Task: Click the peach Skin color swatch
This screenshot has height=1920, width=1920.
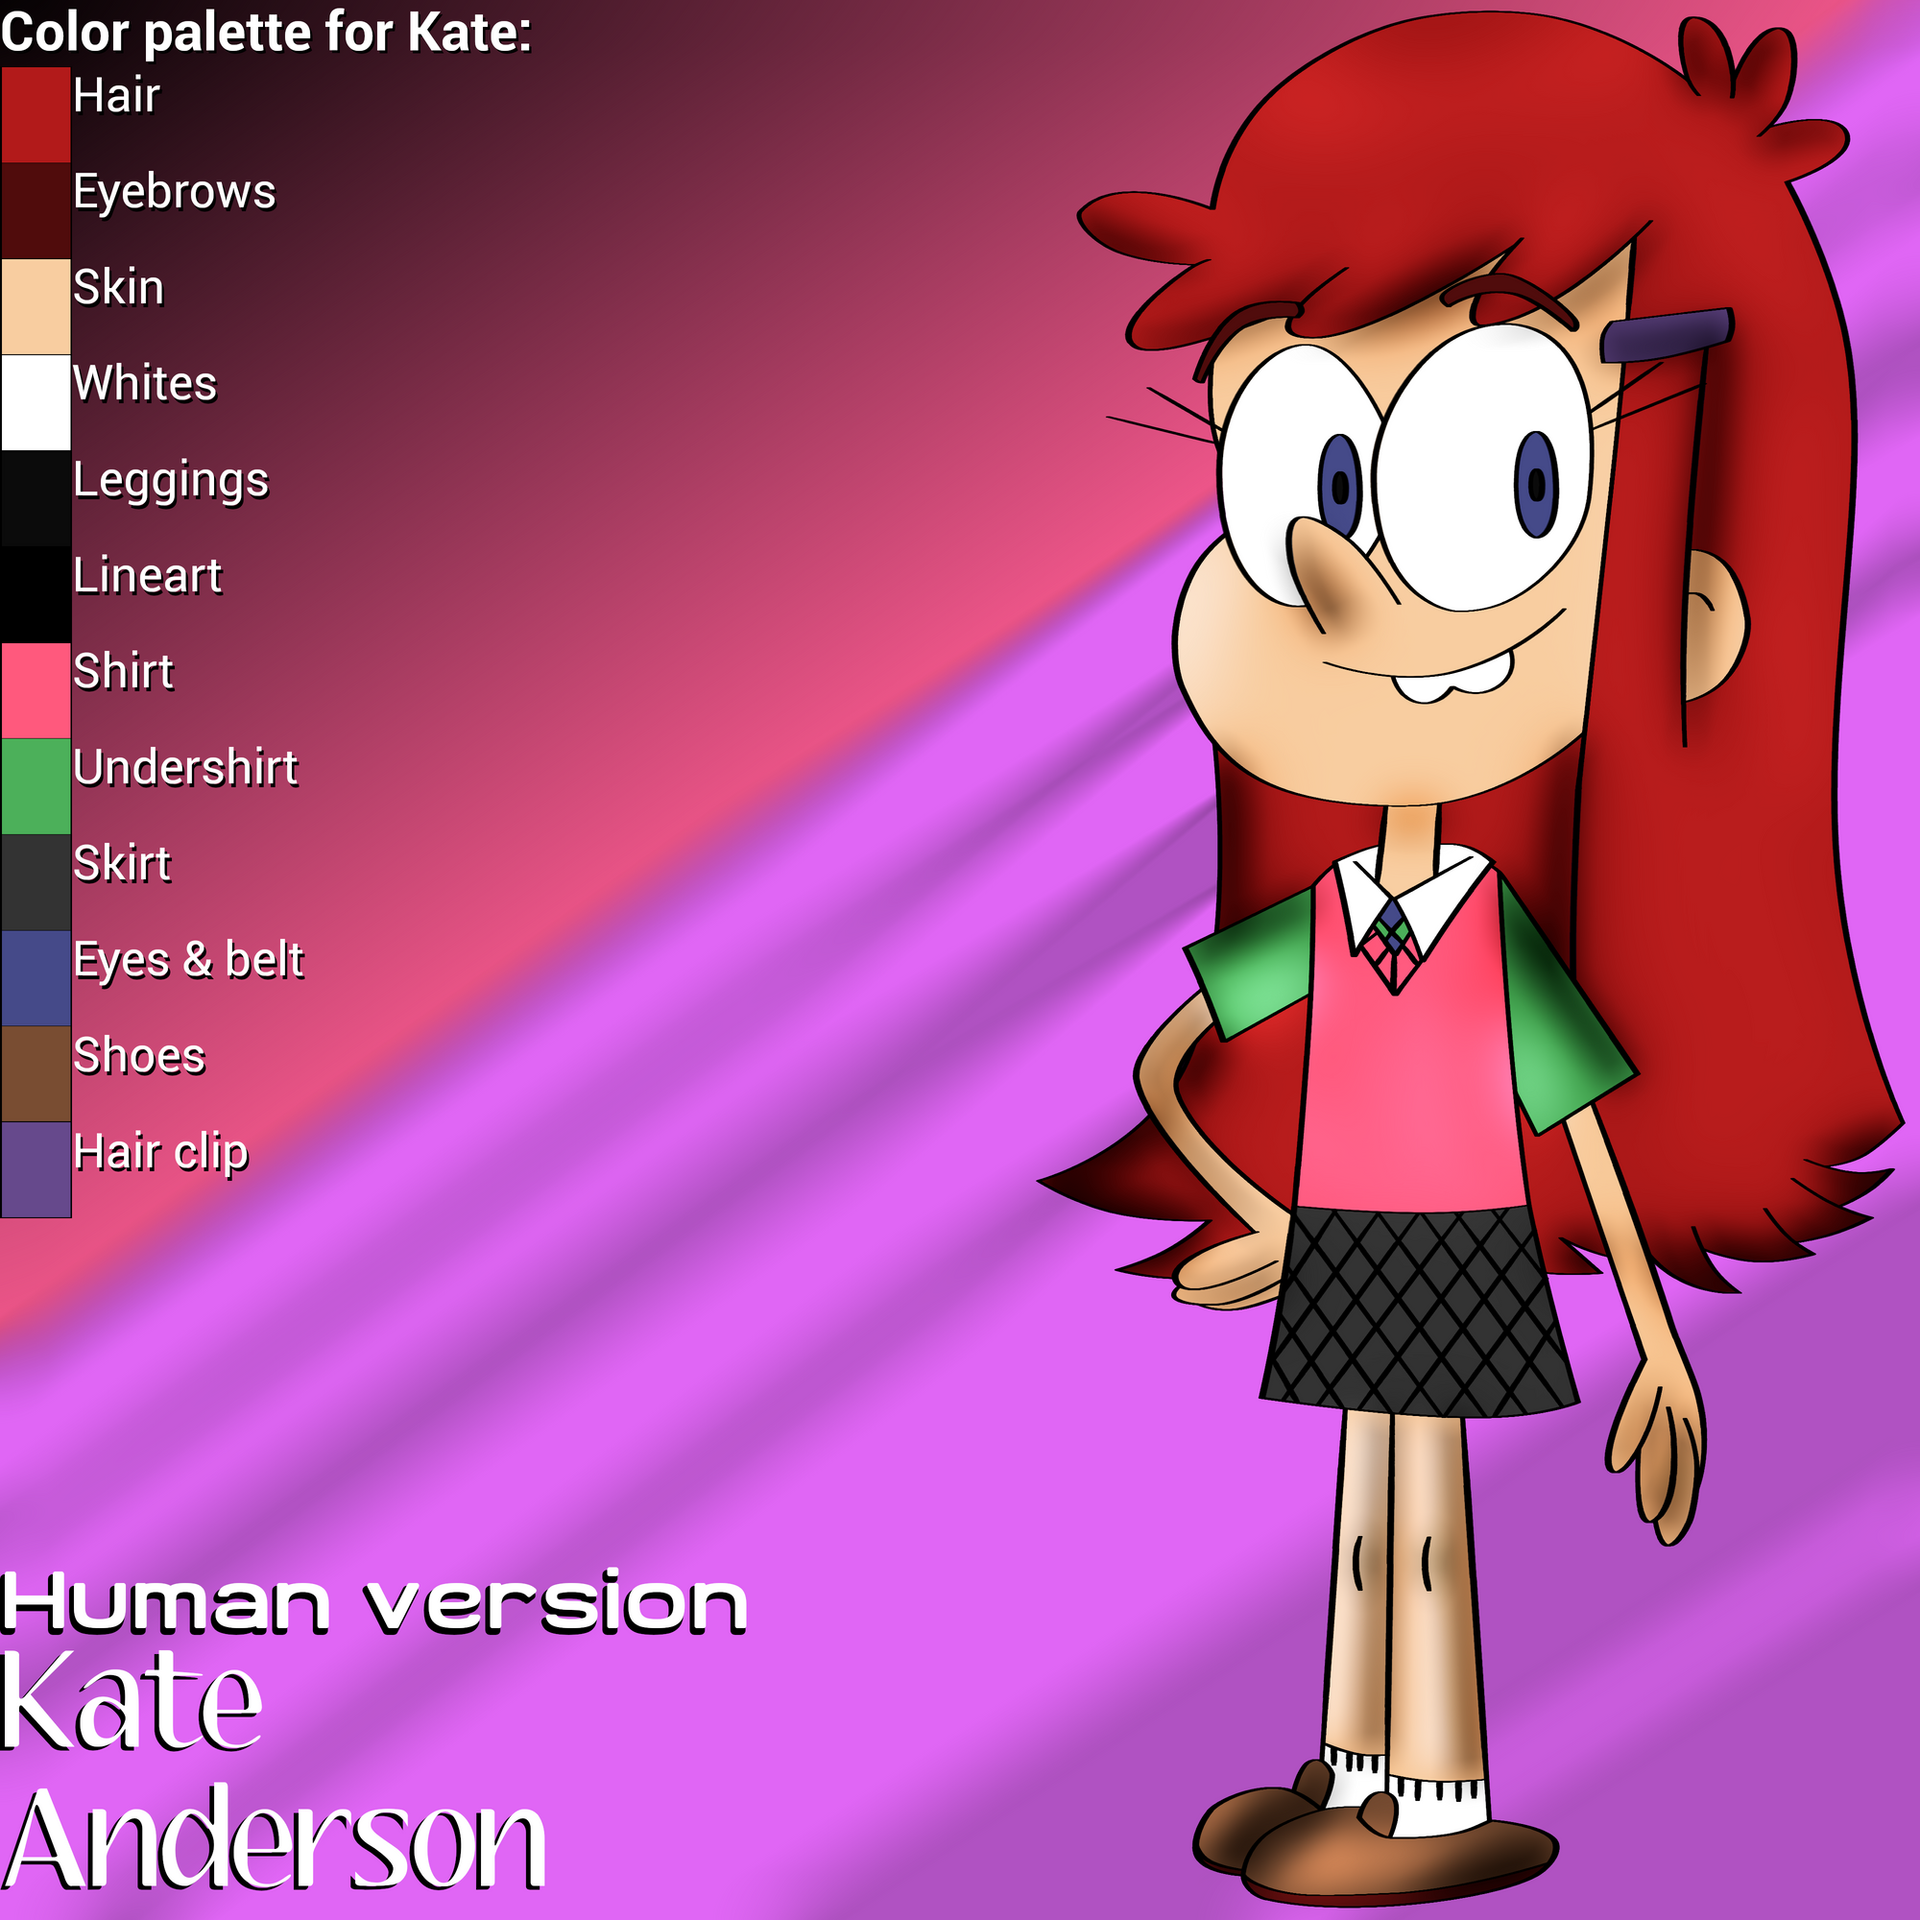Action: pos(36,307)
